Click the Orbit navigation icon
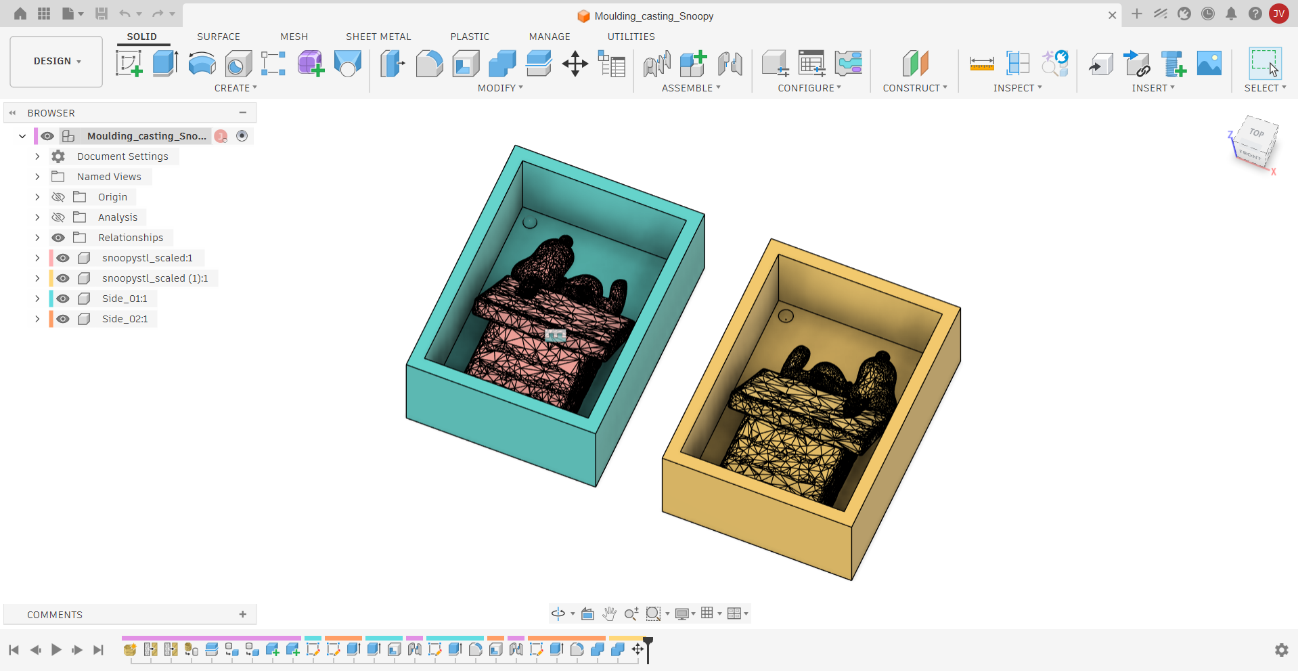 click(x=559, y=613)
